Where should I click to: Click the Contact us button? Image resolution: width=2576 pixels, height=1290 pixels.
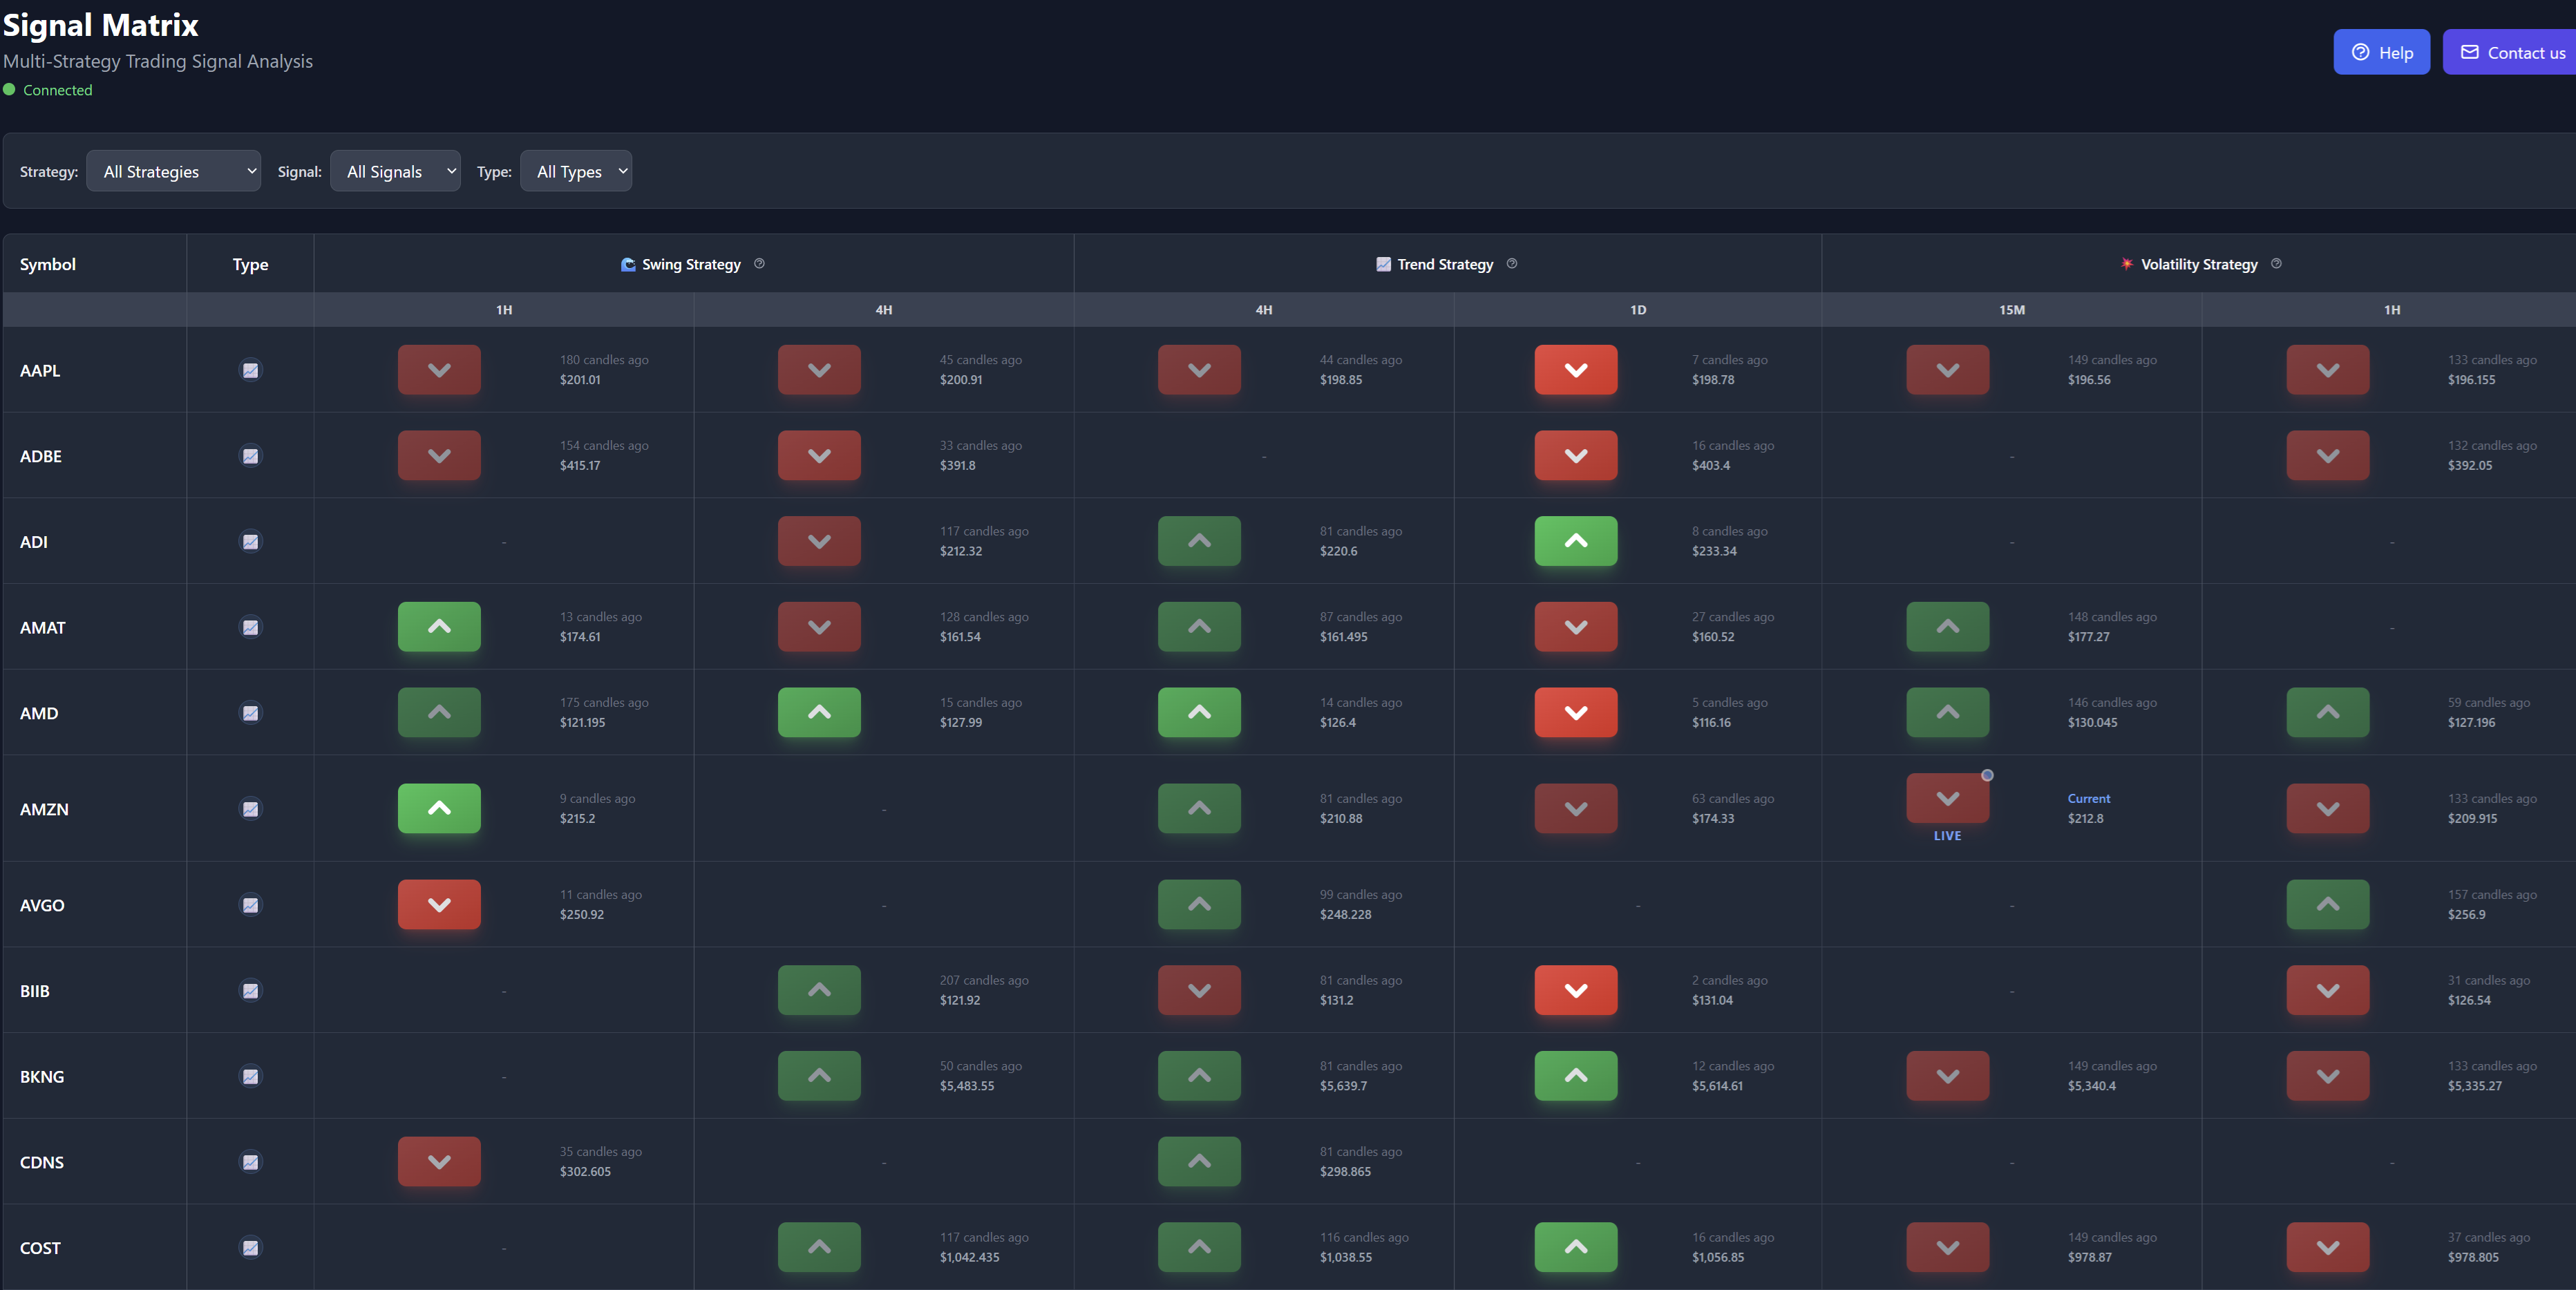2511,52
